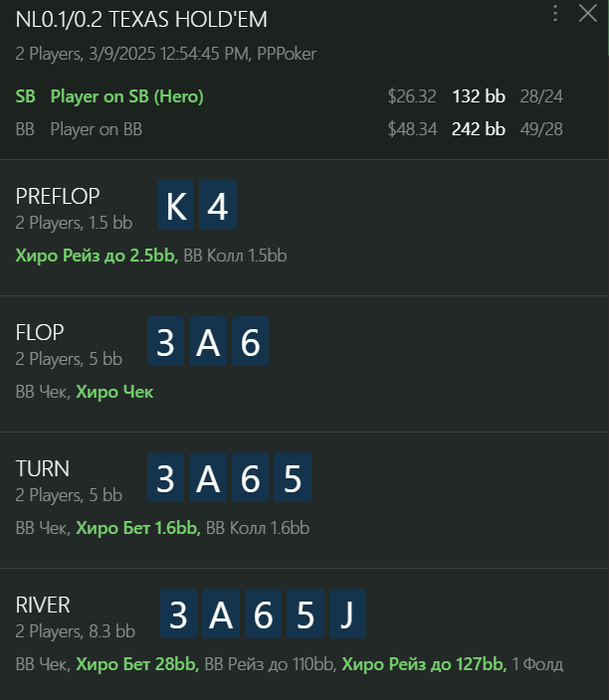Click the river Jack card
This screenshot has width=609, height=700.
(348, 613)
